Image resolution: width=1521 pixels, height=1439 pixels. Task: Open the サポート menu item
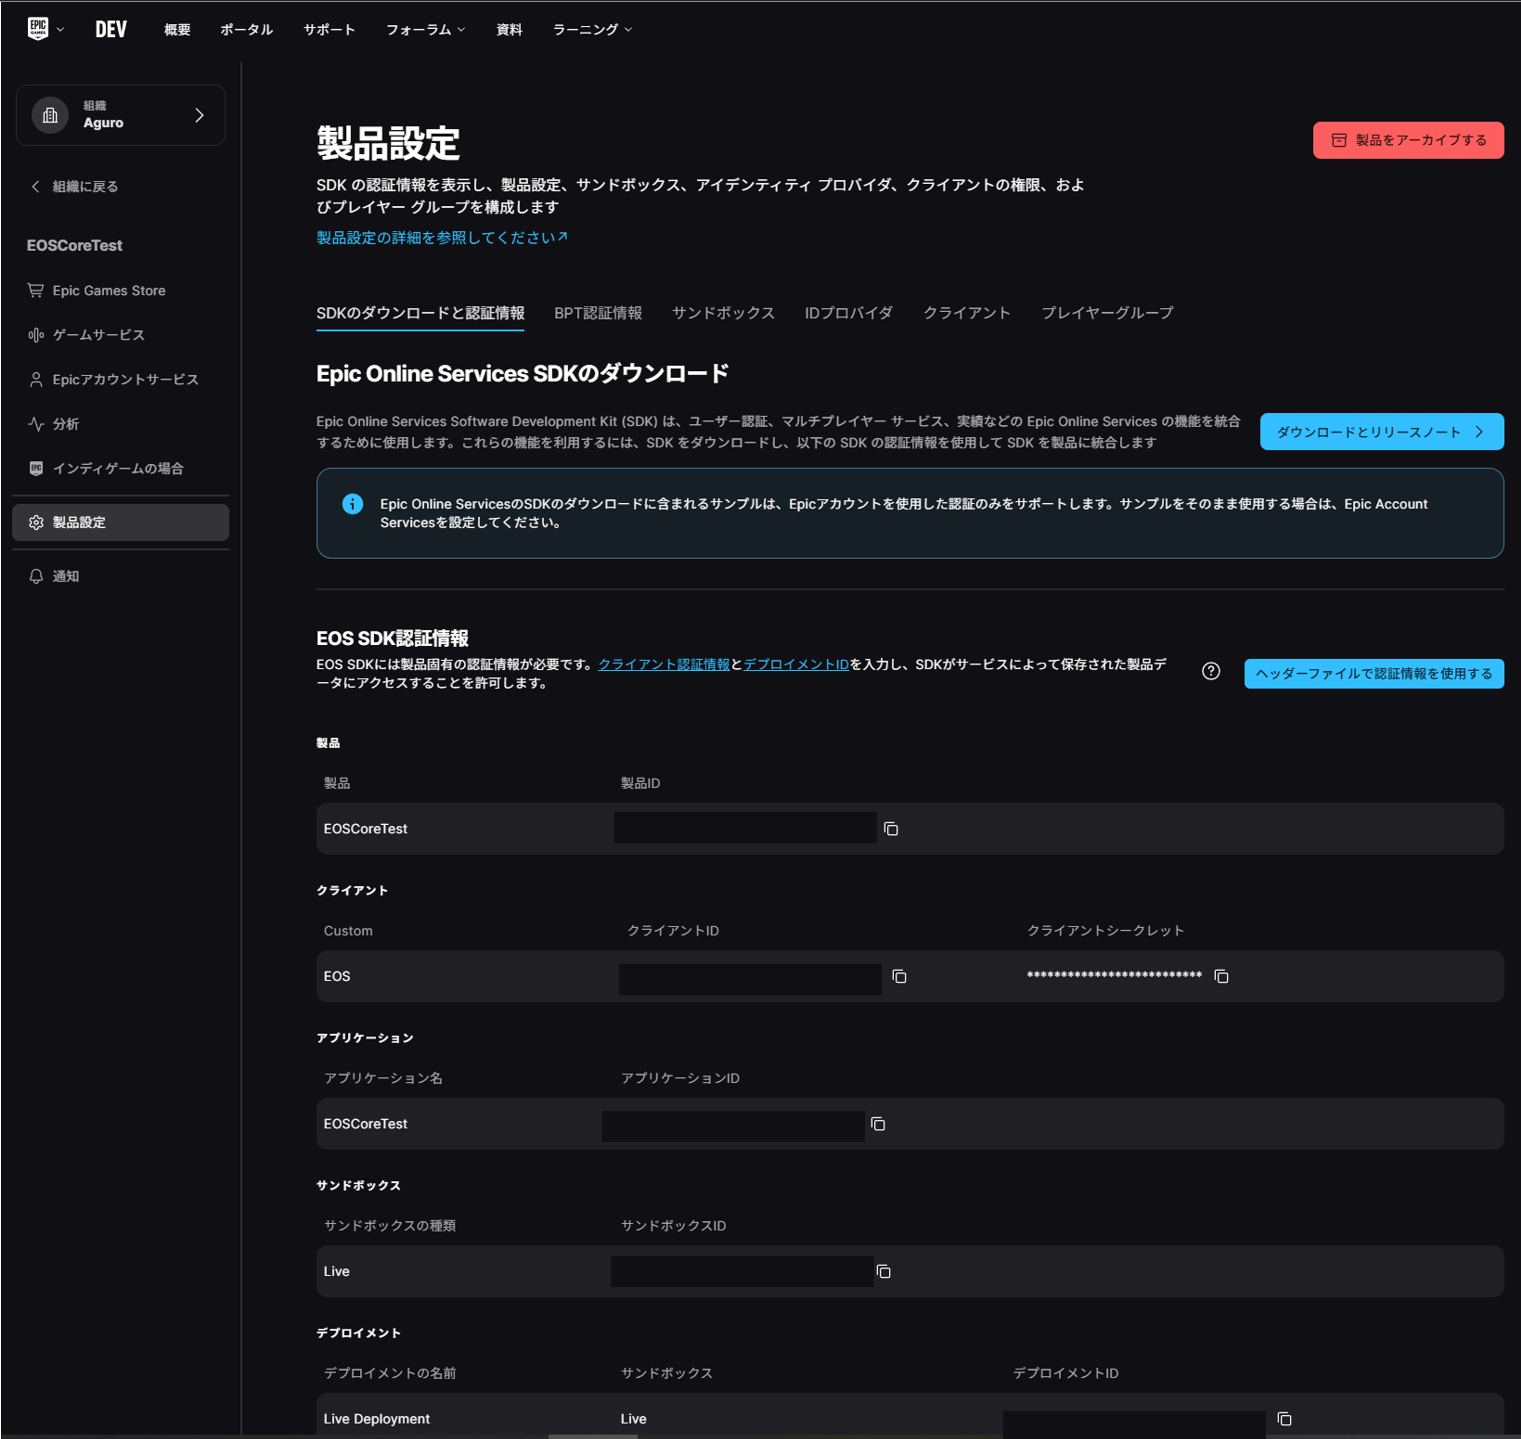pyautogui.click(x=329, y=30)
